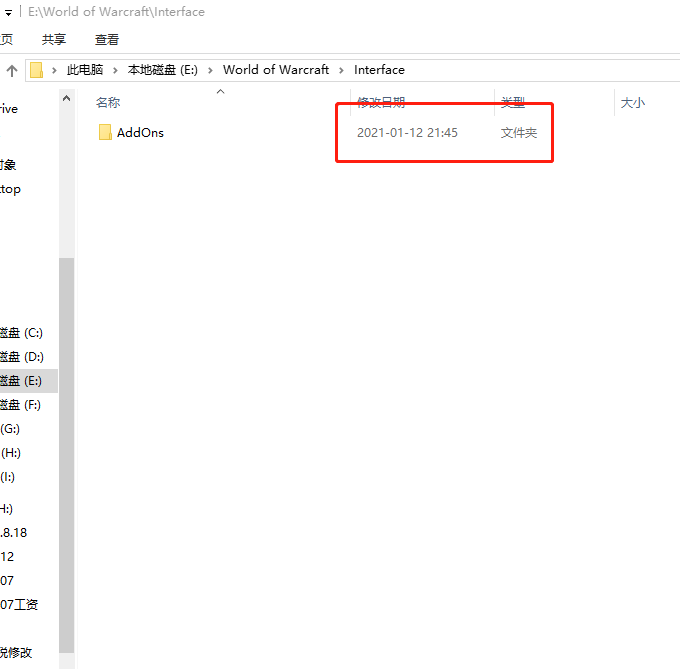Image resolution: width=680 pixels, height=669 pixels.
Task: Expand the chevron after 本地磁盘 (E:)
Action: (x=210, y=70)
